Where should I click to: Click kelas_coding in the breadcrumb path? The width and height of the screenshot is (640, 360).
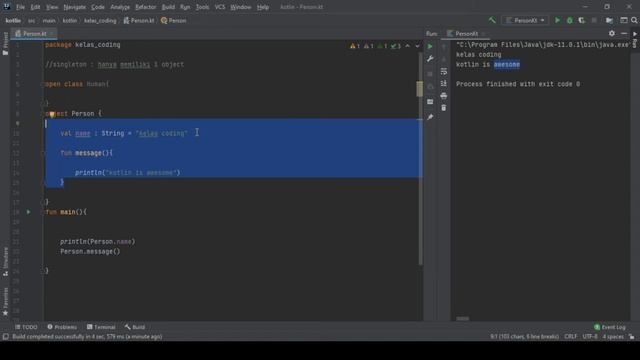click(x=100, y=20)
